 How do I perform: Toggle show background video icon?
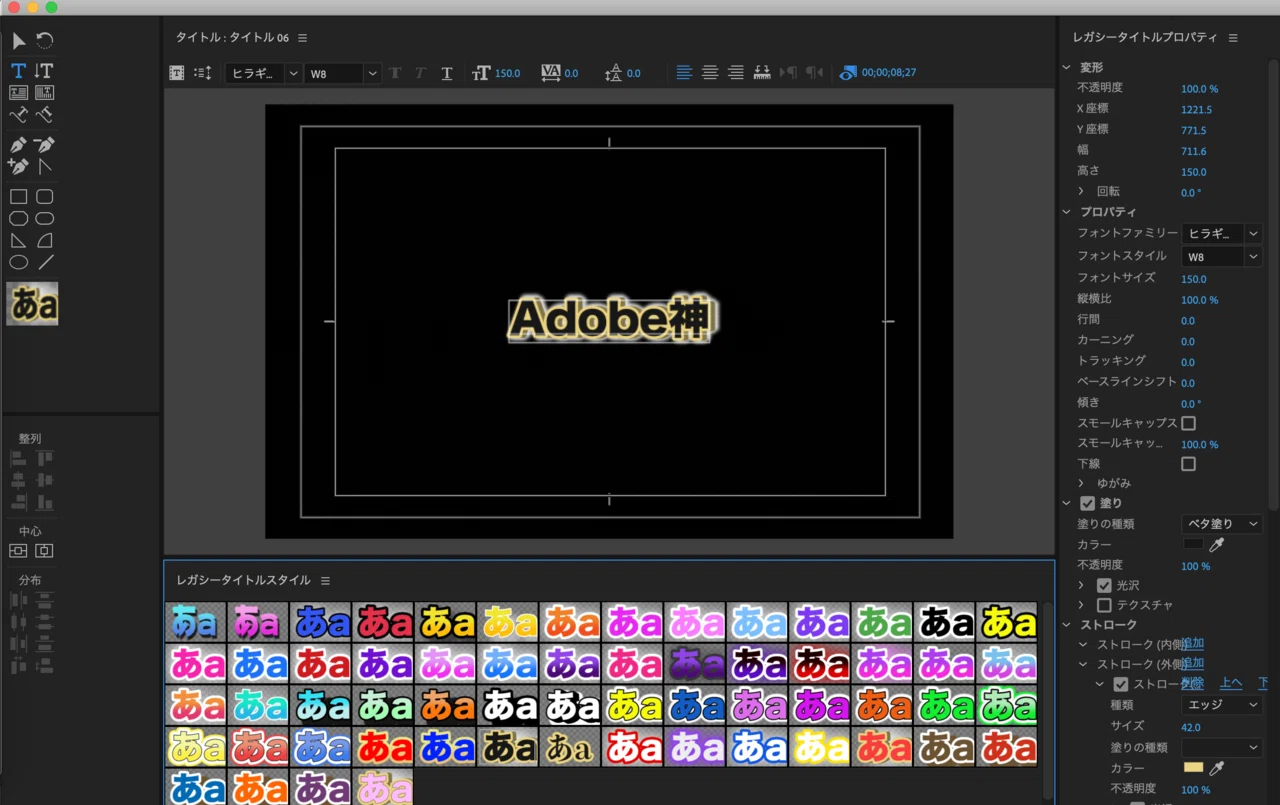(848, 73)
